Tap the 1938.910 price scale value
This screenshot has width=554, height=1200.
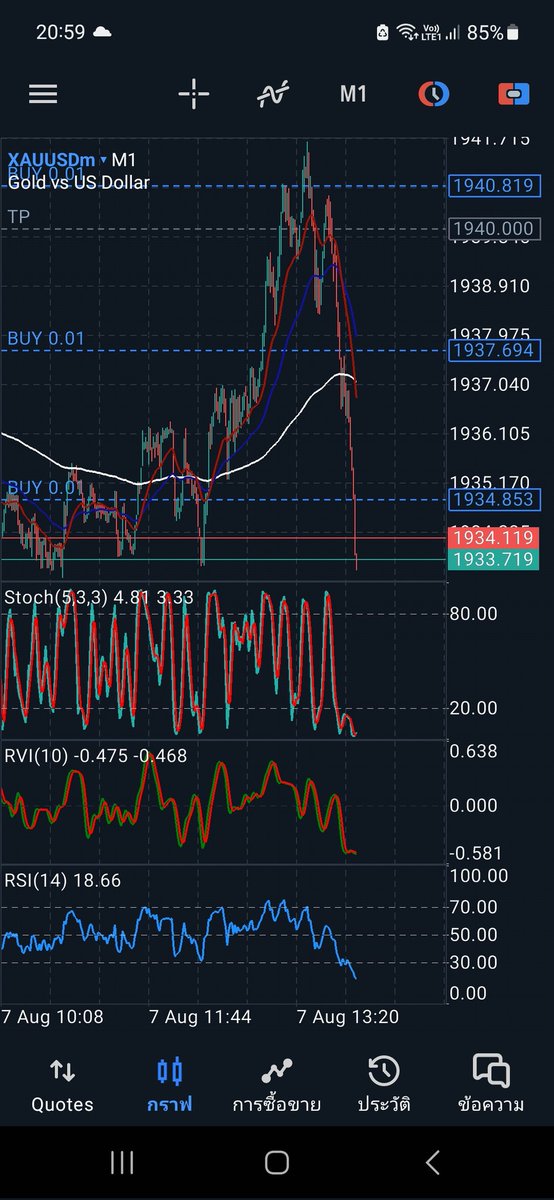pyautogui.click(x=490, y=286)
